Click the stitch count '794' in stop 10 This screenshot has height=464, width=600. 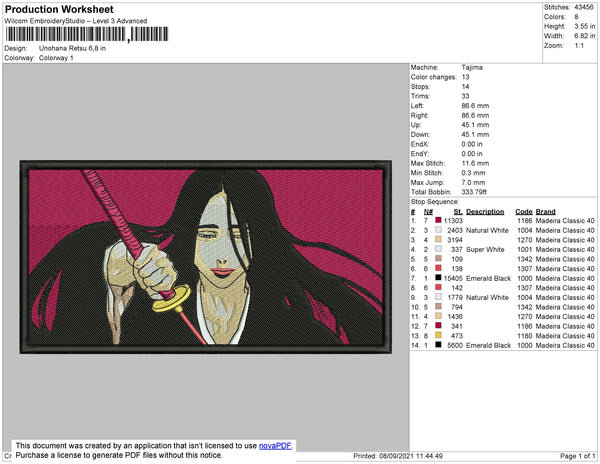[457, 307]
